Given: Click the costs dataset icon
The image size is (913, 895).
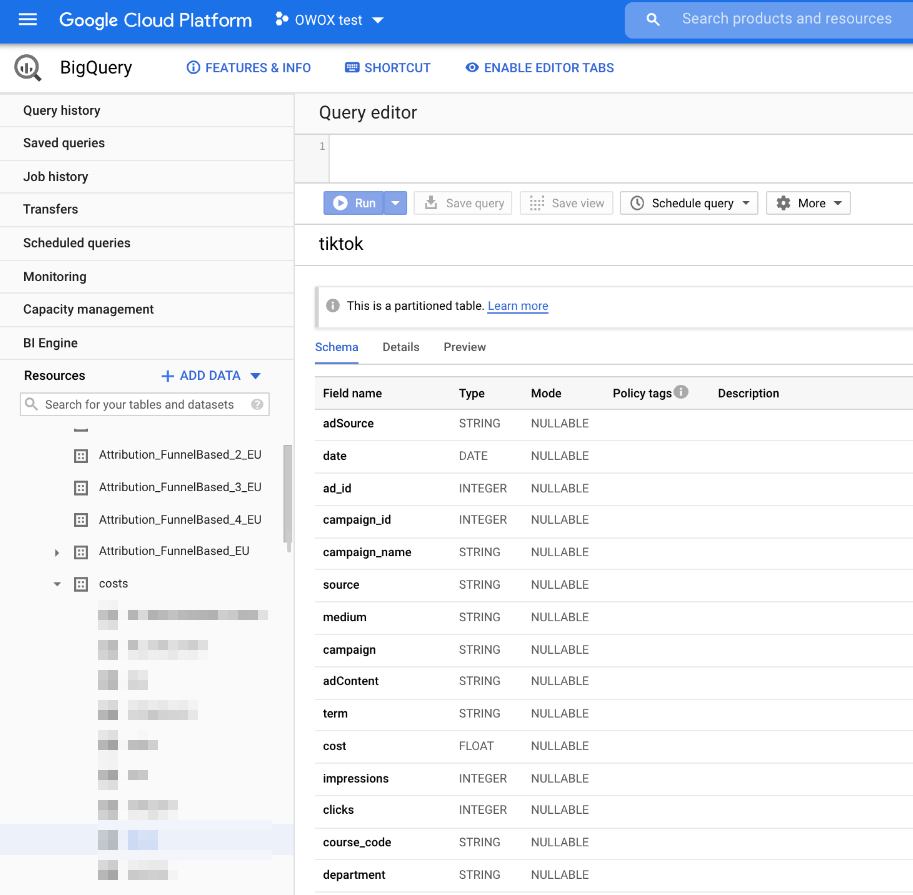Looking at the screenshot, I should [81, 584].
